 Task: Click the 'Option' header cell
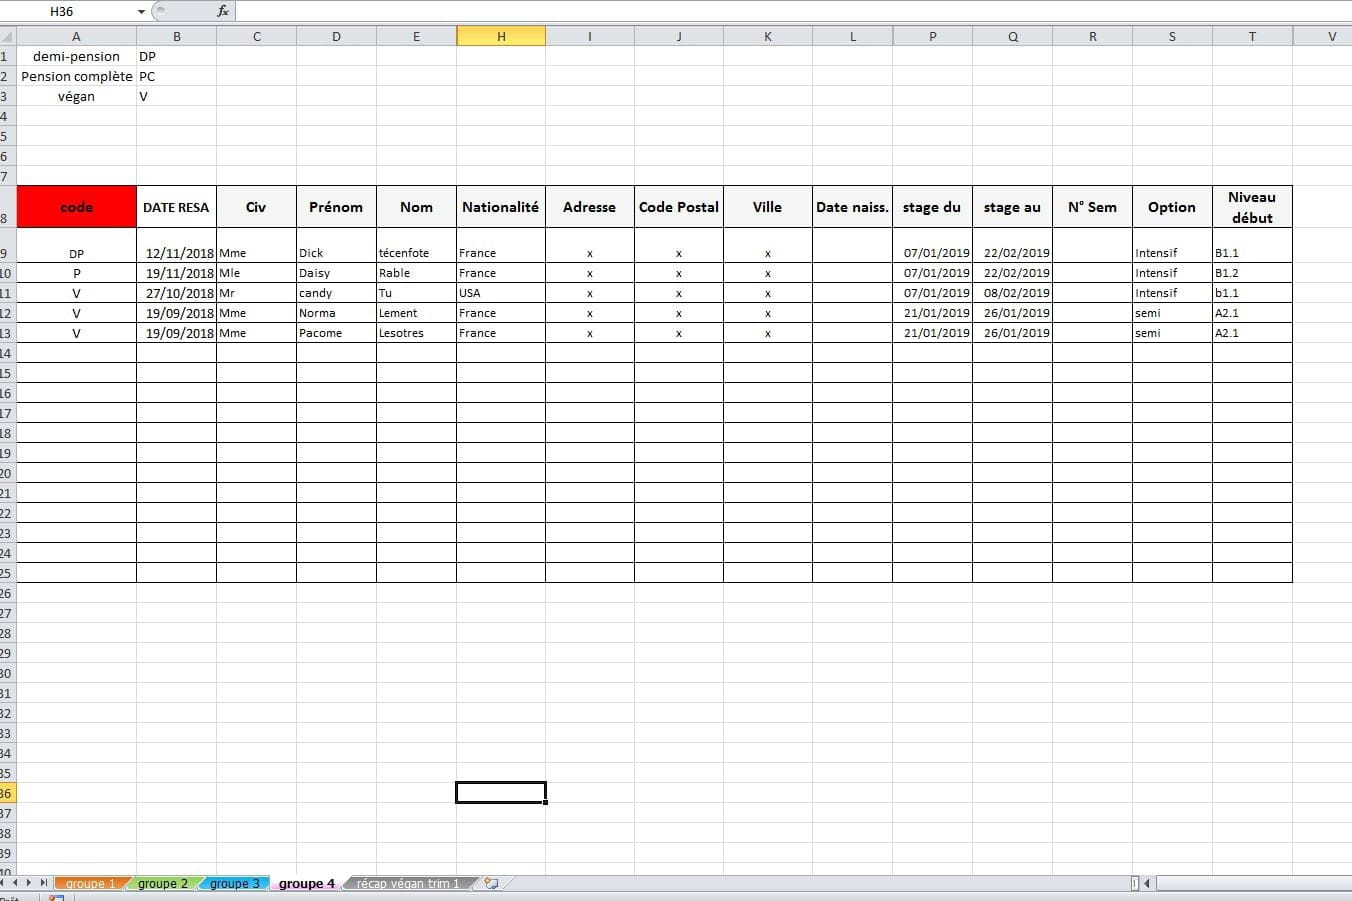pos(1172,207)
